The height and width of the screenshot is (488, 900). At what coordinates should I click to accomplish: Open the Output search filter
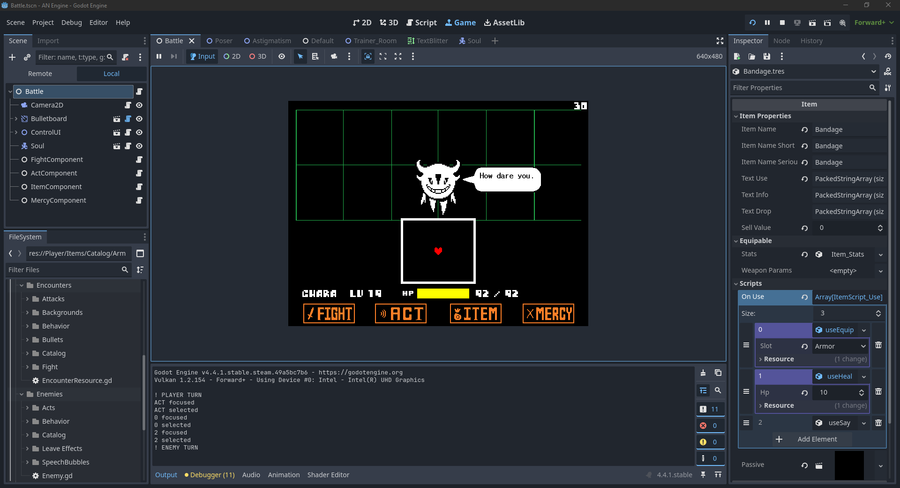coord(718,390)
